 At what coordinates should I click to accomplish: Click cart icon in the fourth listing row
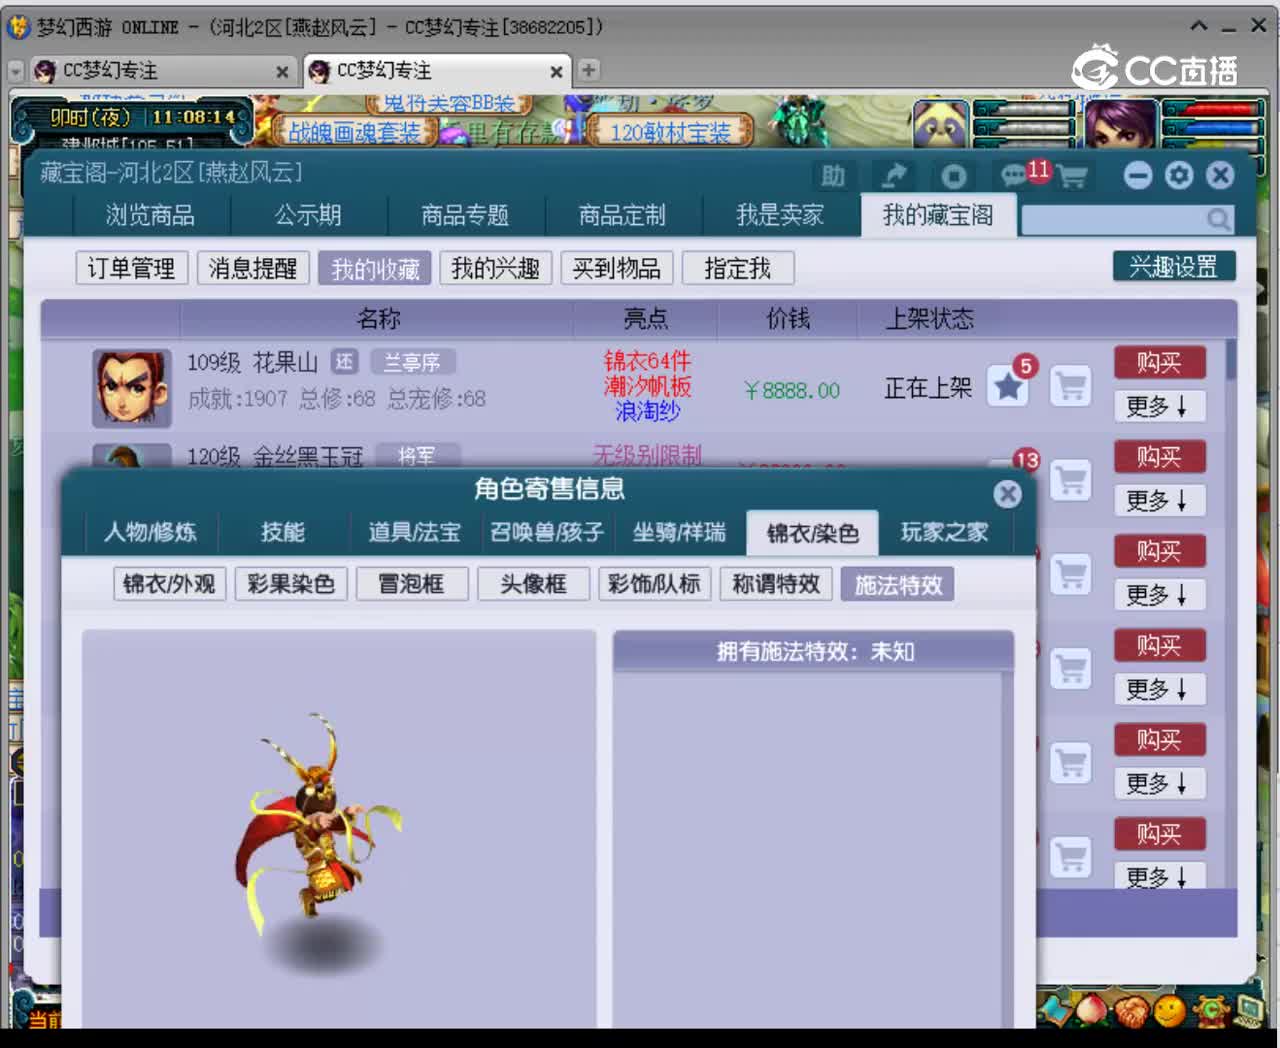point(1070,669)
